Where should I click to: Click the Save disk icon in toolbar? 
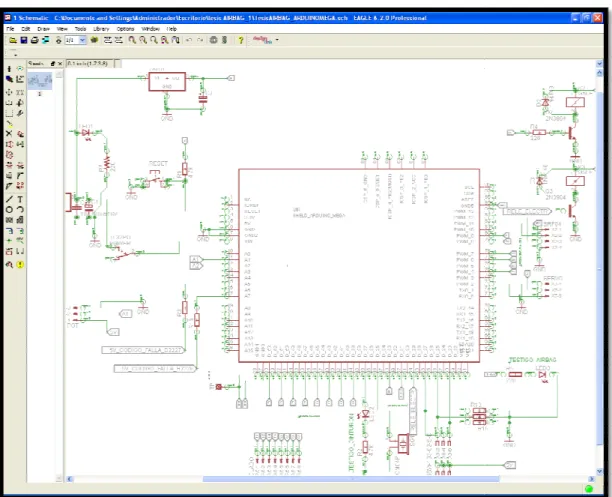(x=24, y=40)
